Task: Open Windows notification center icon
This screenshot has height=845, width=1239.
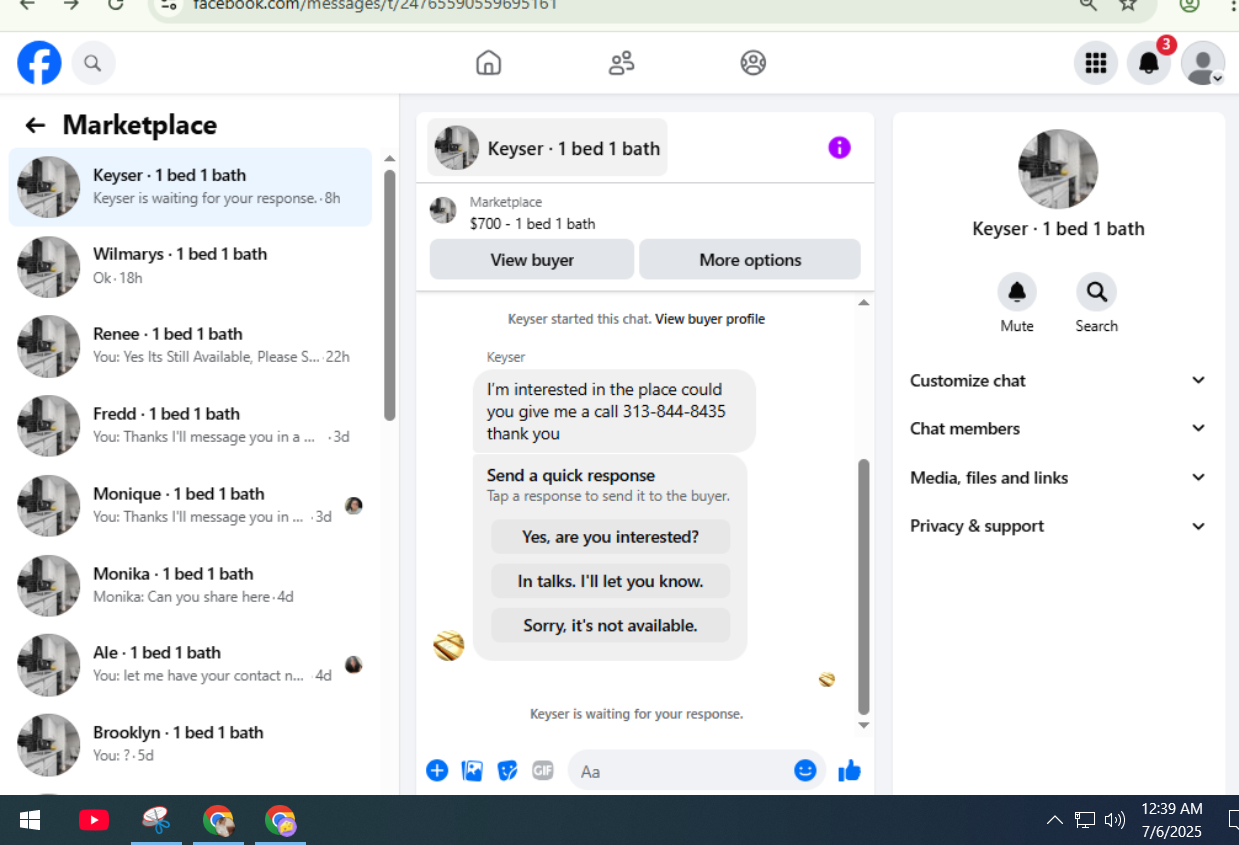Action: [1233, 820]
